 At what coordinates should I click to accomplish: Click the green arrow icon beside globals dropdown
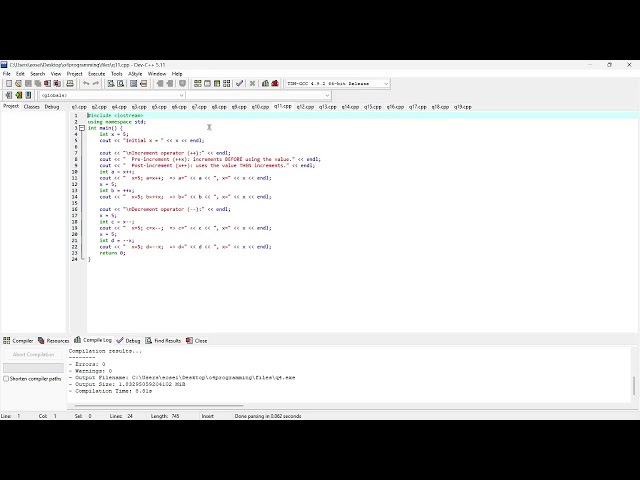pos(18,95)
